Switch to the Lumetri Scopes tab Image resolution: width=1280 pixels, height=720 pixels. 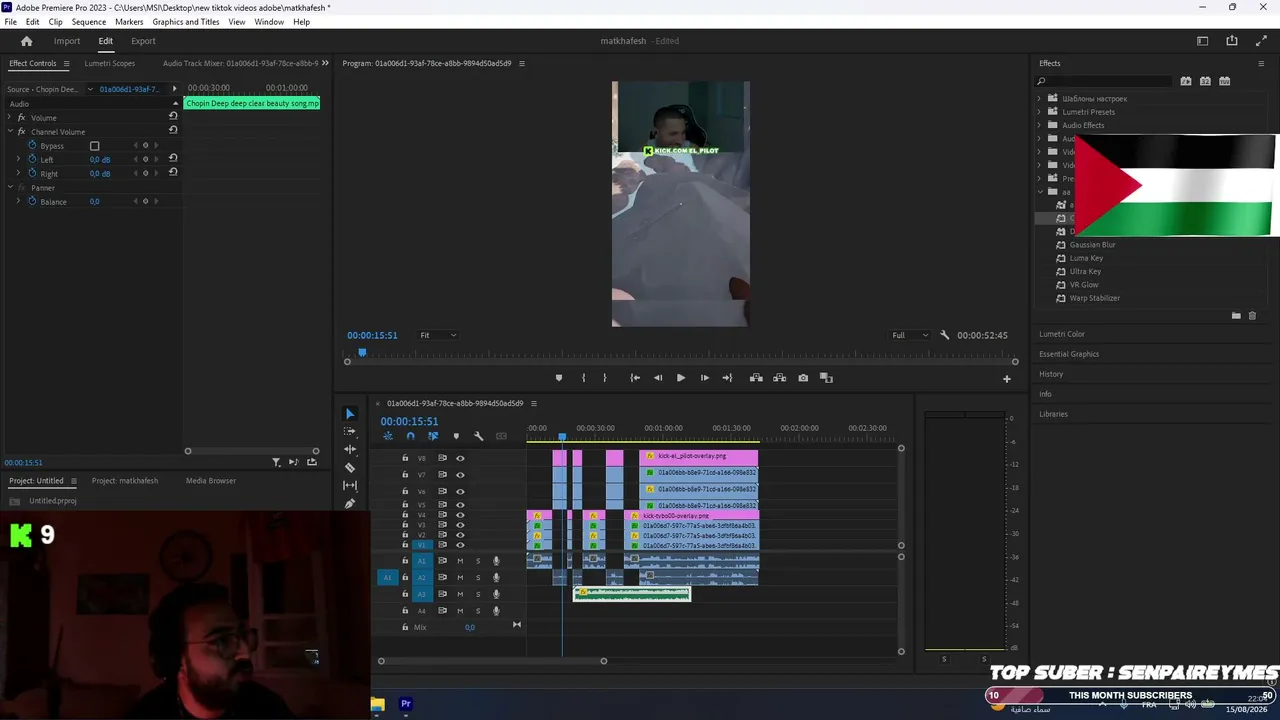point(110,63)
